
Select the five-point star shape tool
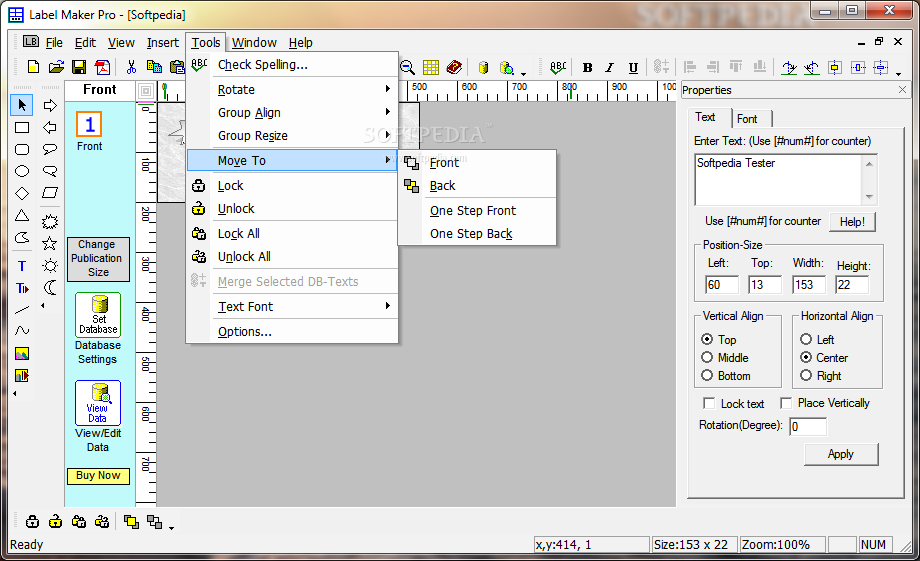50,243
